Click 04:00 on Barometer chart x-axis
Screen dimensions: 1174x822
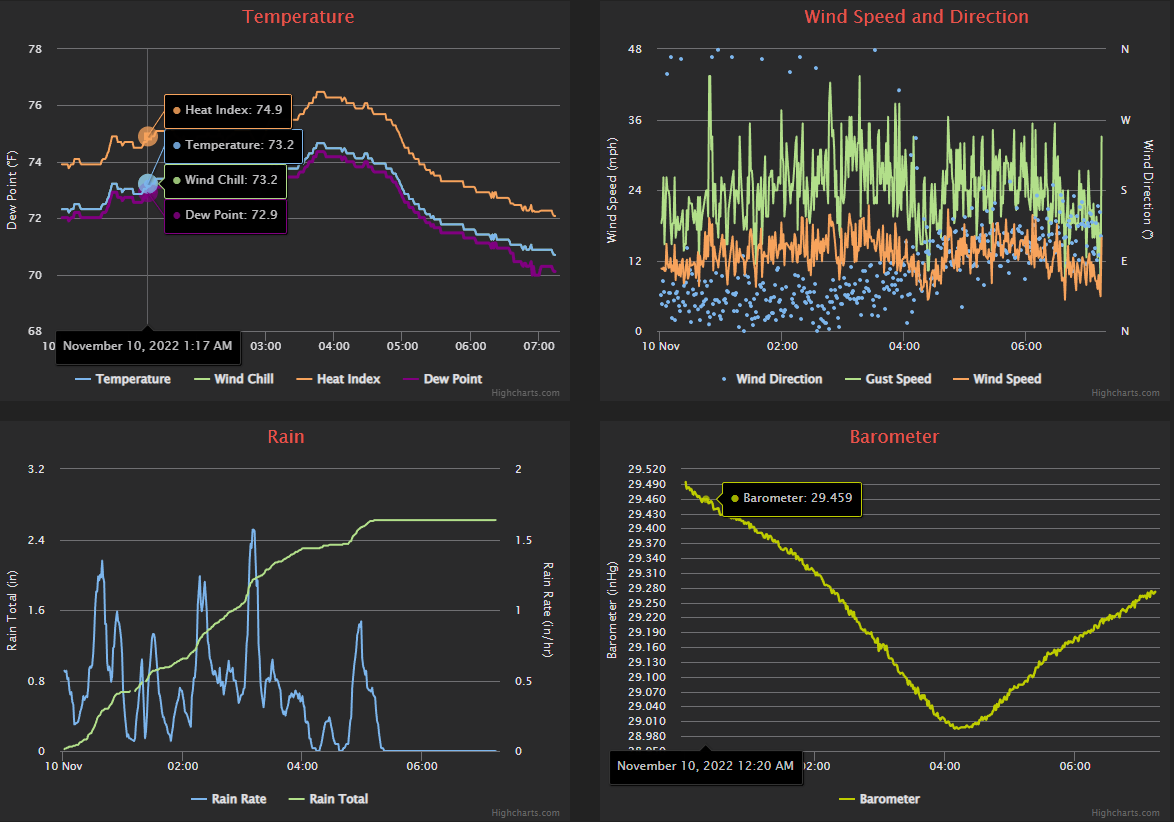click(945, 766)
